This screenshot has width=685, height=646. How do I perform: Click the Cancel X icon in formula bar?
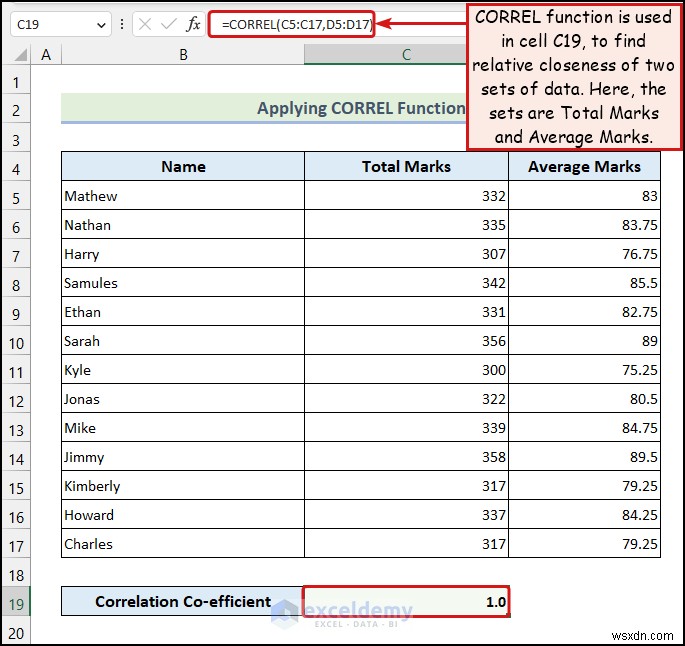[x=145, y=24]
